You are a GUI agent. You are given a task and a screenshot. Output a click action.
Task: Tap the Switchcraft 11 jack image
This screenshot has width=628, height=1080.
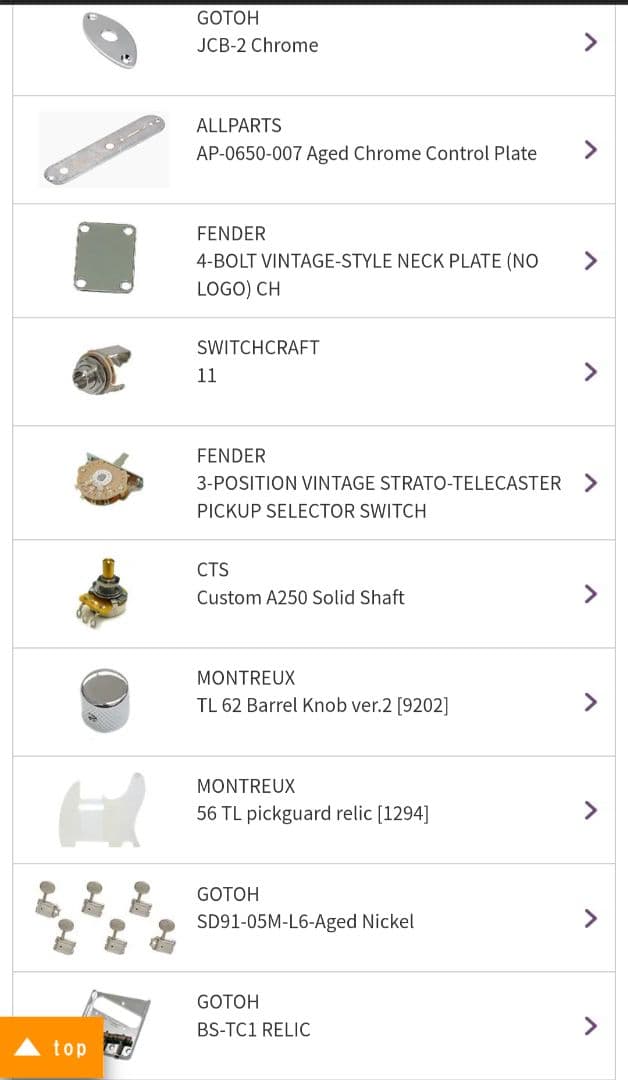(104, 370)
